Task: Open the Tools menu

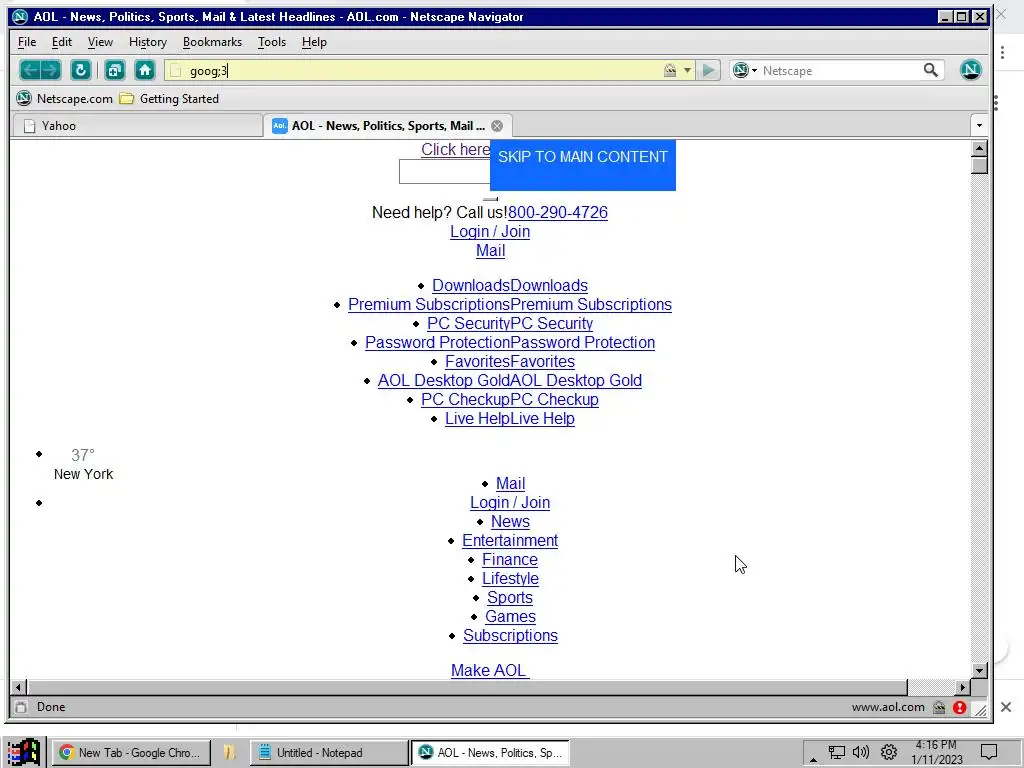Action: coord(272,42)
